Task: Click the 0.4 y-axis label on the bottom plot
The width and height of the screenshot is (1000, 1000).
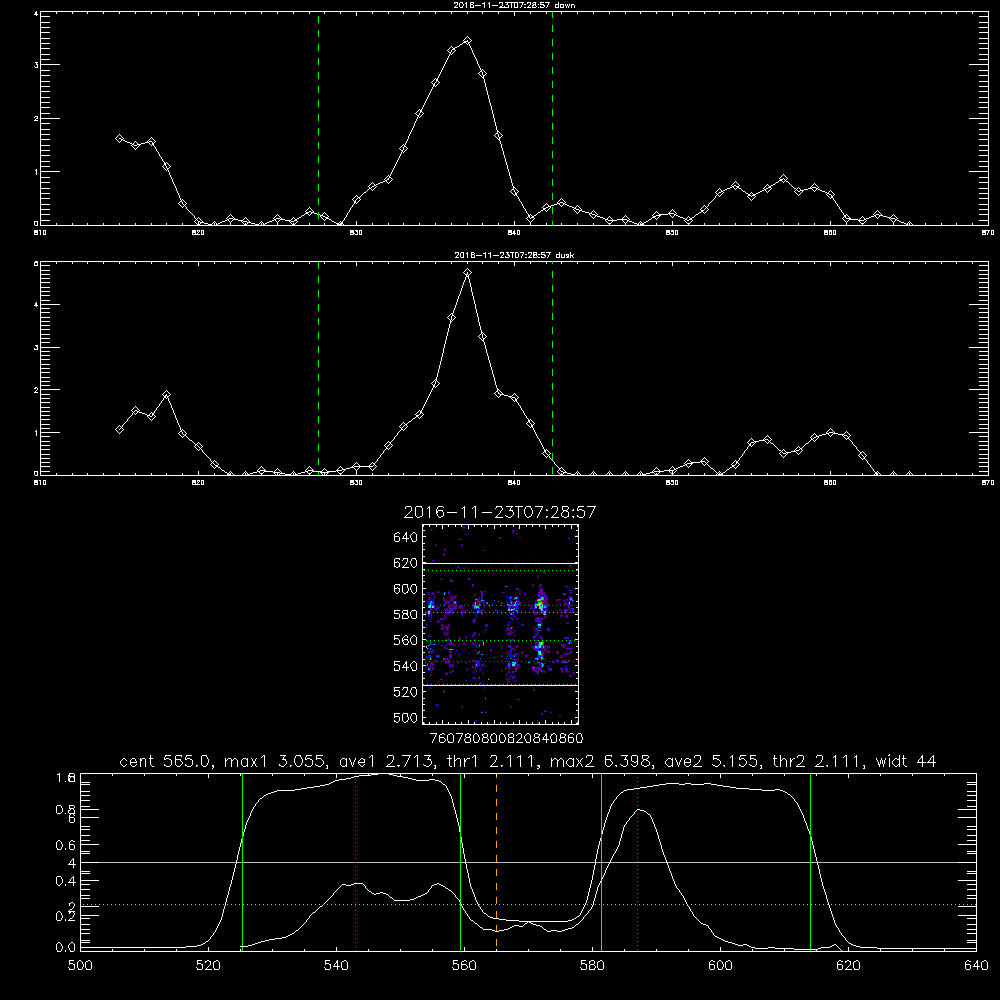Action: 66,881
